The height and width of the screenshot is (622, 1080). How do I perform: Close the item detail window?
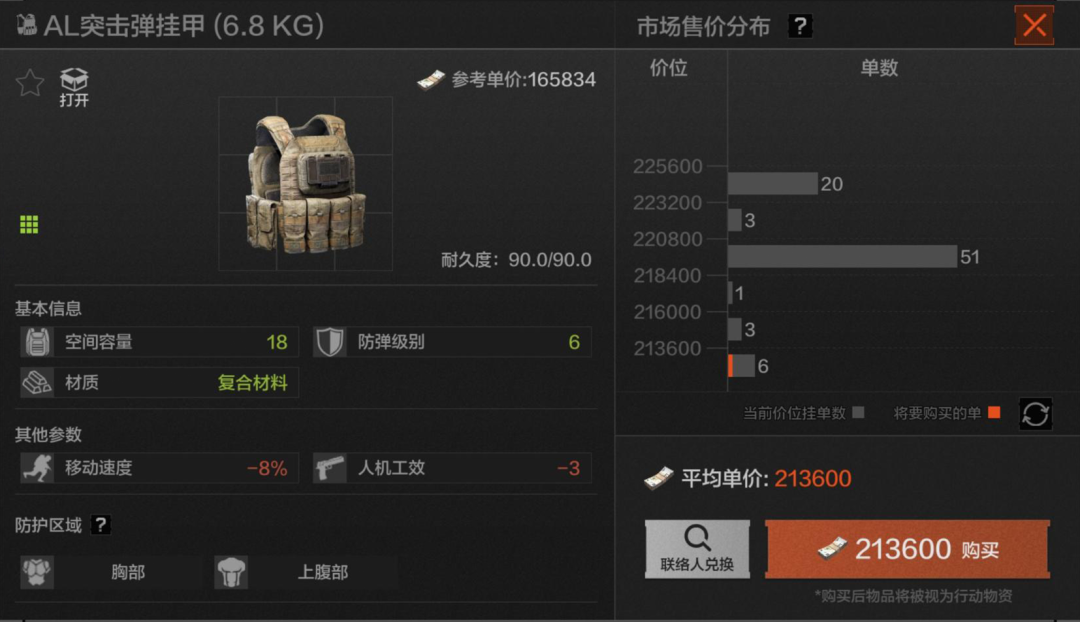click(1034, 25)
